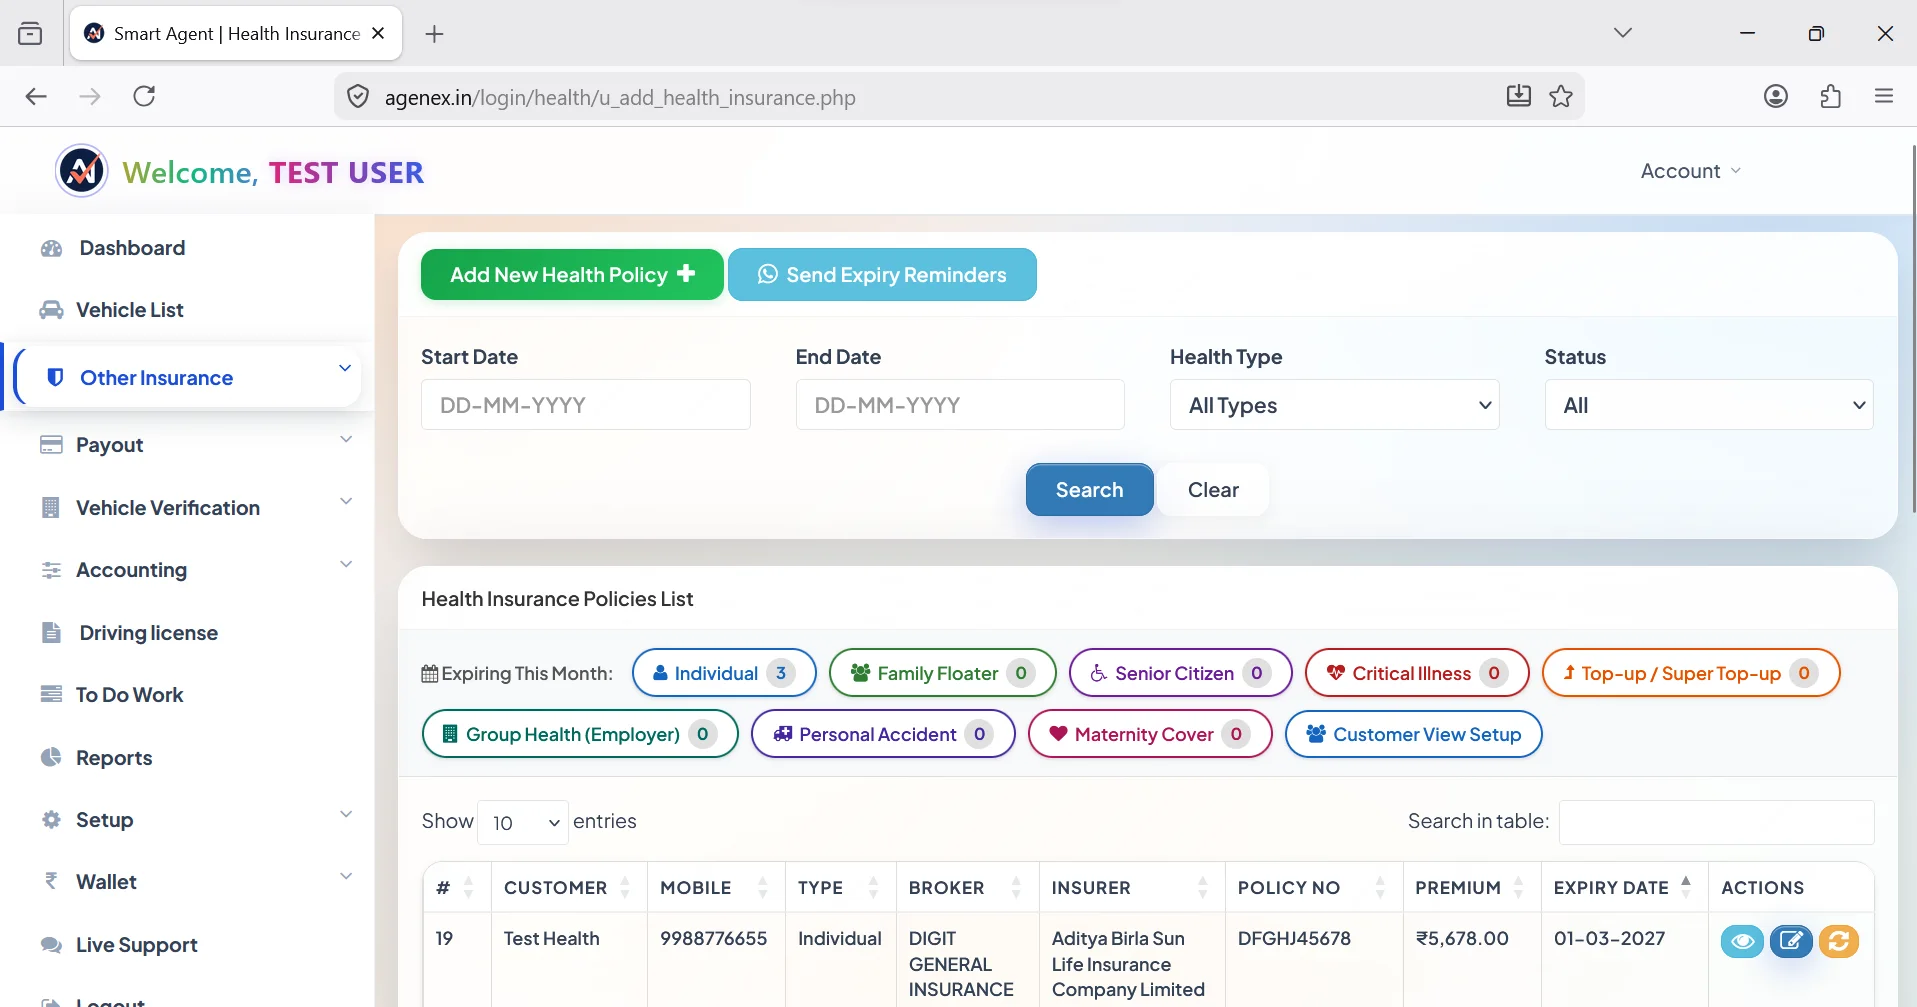This screenshot has width=1917, height=1007.
Task: Sort table by EXPIRY DATE column
Action: (1624, 887)
